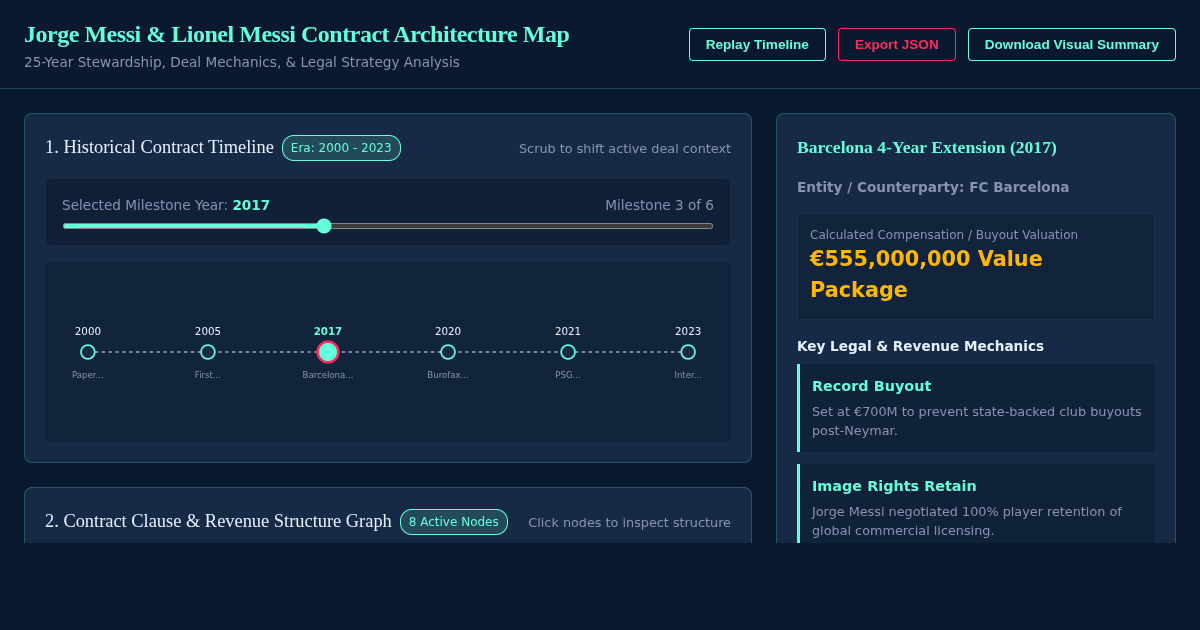Click 'Scrub to shift active deal context' text
Image resolution: width=1200 pixels, height=630 pixels.
[625, 148]
